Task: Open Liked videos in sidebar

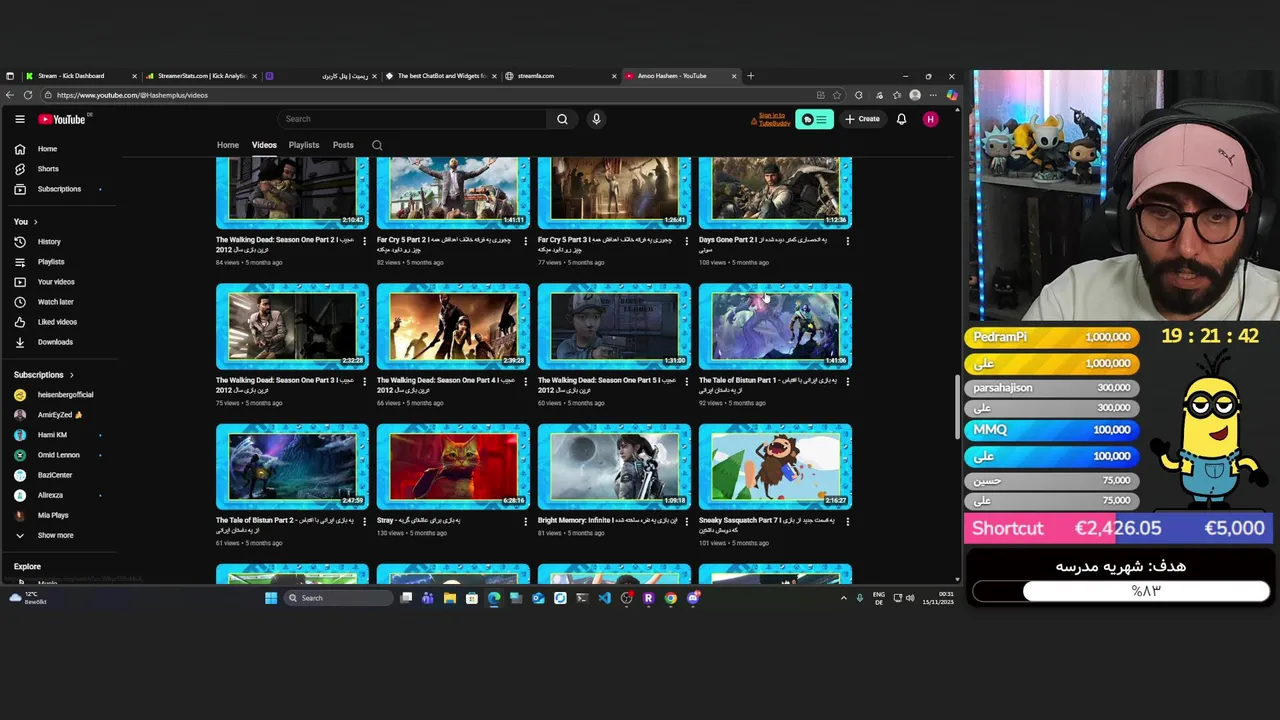Action: [57, 322]
